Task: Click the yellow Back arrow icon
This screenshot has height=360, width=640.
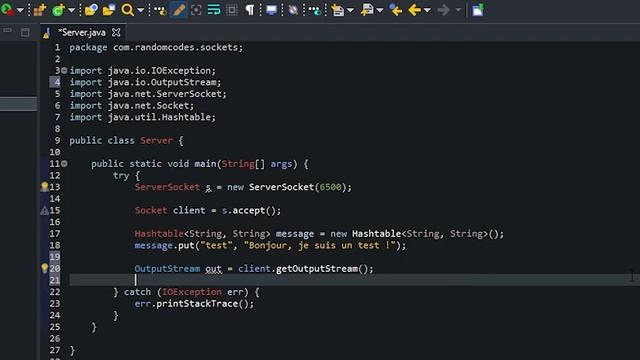Action: pyautogui.click(x=414, y=10)
